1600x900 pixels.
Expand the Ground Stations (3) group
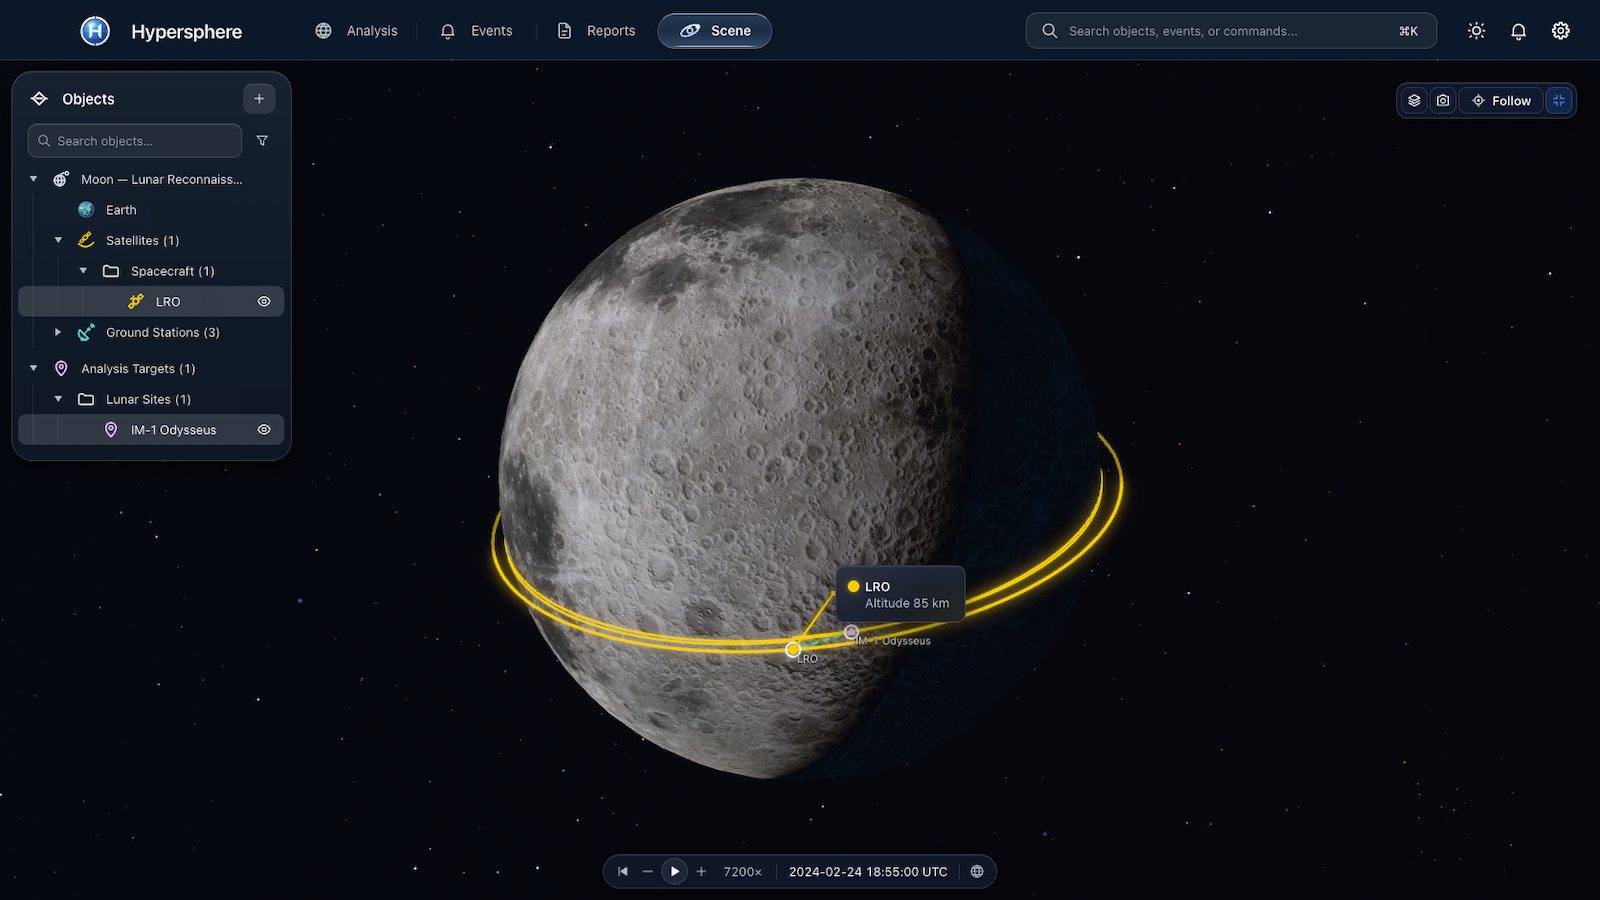58,332
